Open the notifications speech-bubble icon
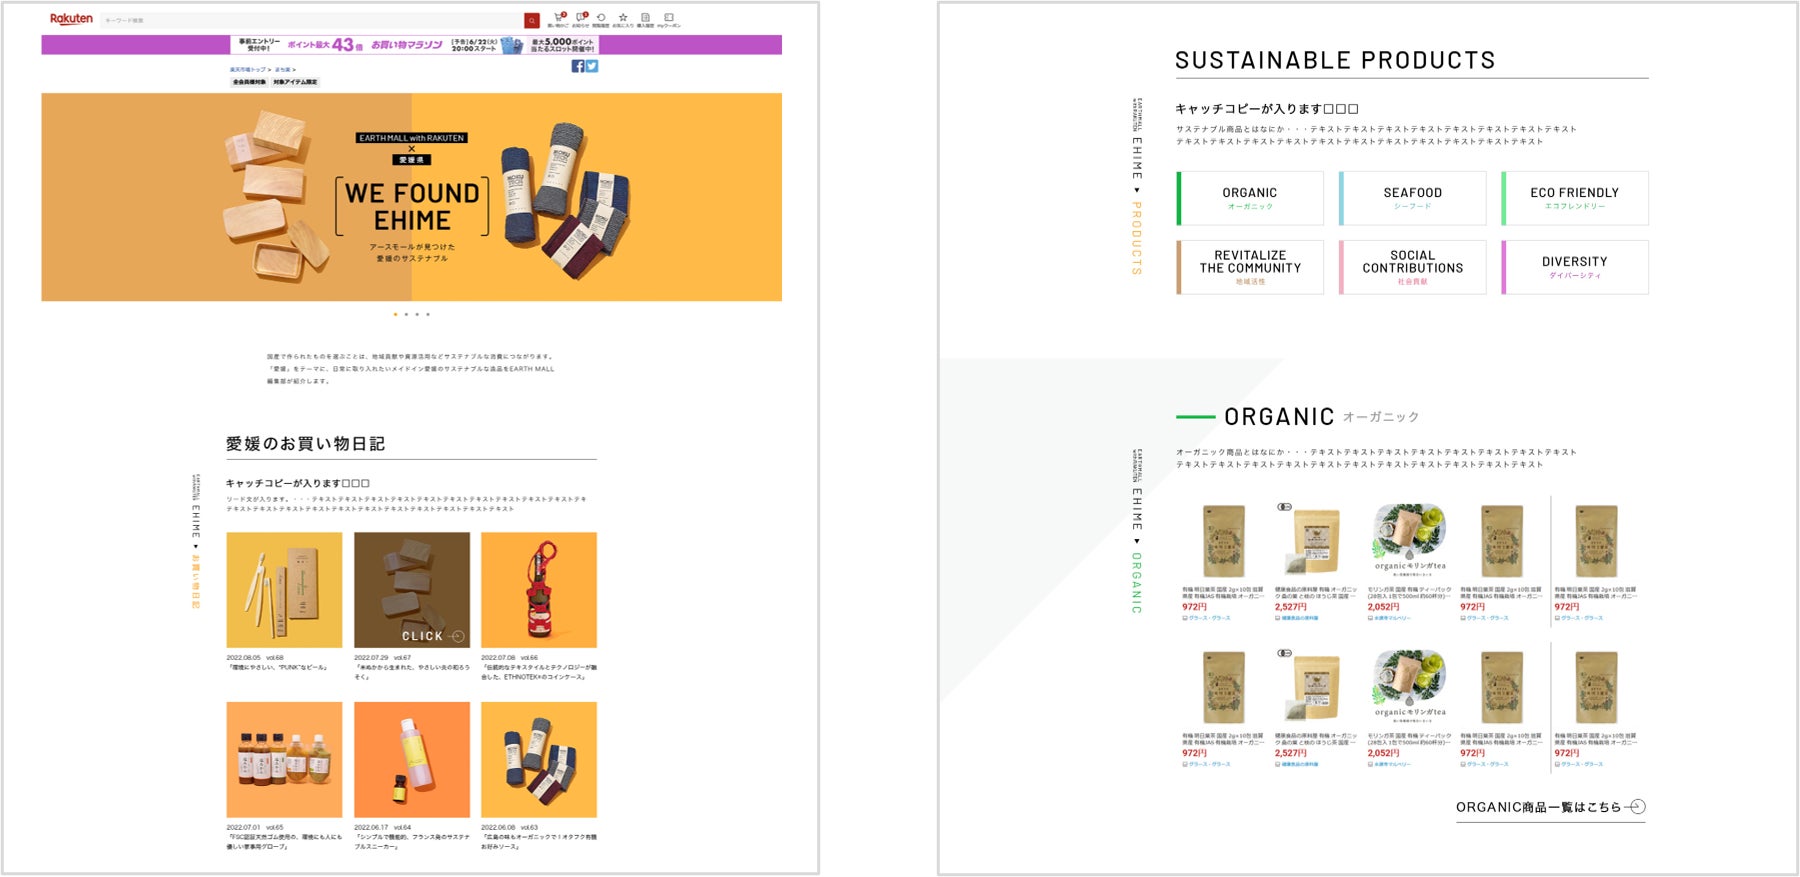The width and height of the screenshot is (1800, 877). pos(581,18)
